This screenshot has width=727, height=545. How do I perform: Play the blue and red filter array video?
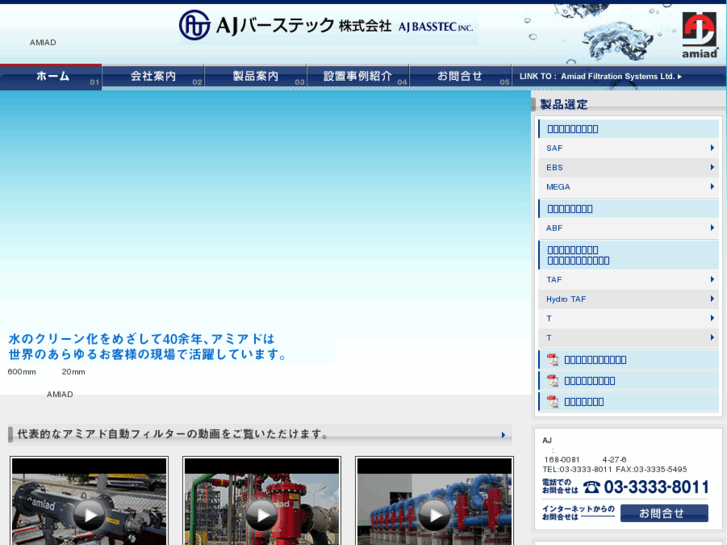pos(434,514)
